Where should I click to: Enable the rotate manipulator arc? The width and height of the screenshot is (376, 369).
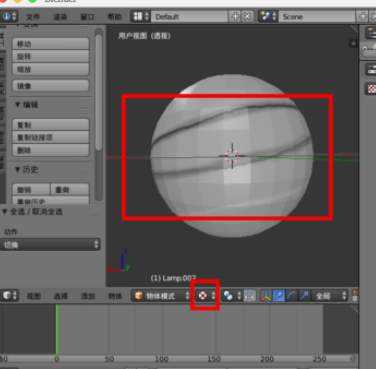tap(291, 295)
